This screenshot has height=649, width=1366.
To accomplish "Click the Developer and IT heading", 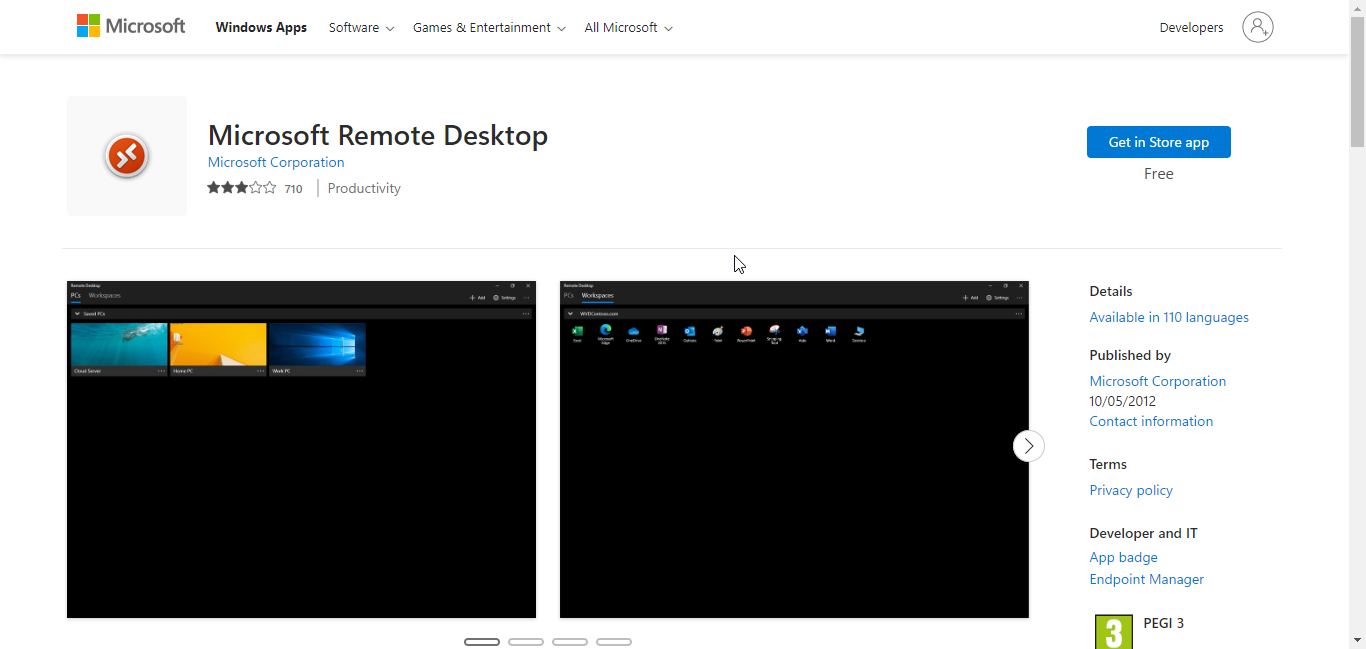I will pos(1143,533).
